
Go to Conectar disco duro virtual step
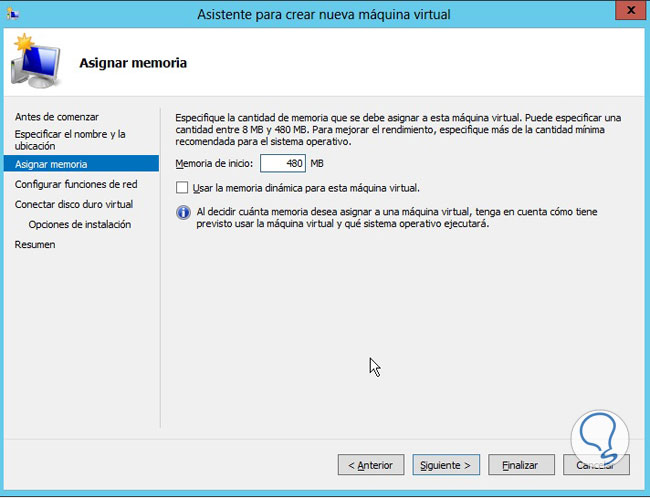point(74,204)
